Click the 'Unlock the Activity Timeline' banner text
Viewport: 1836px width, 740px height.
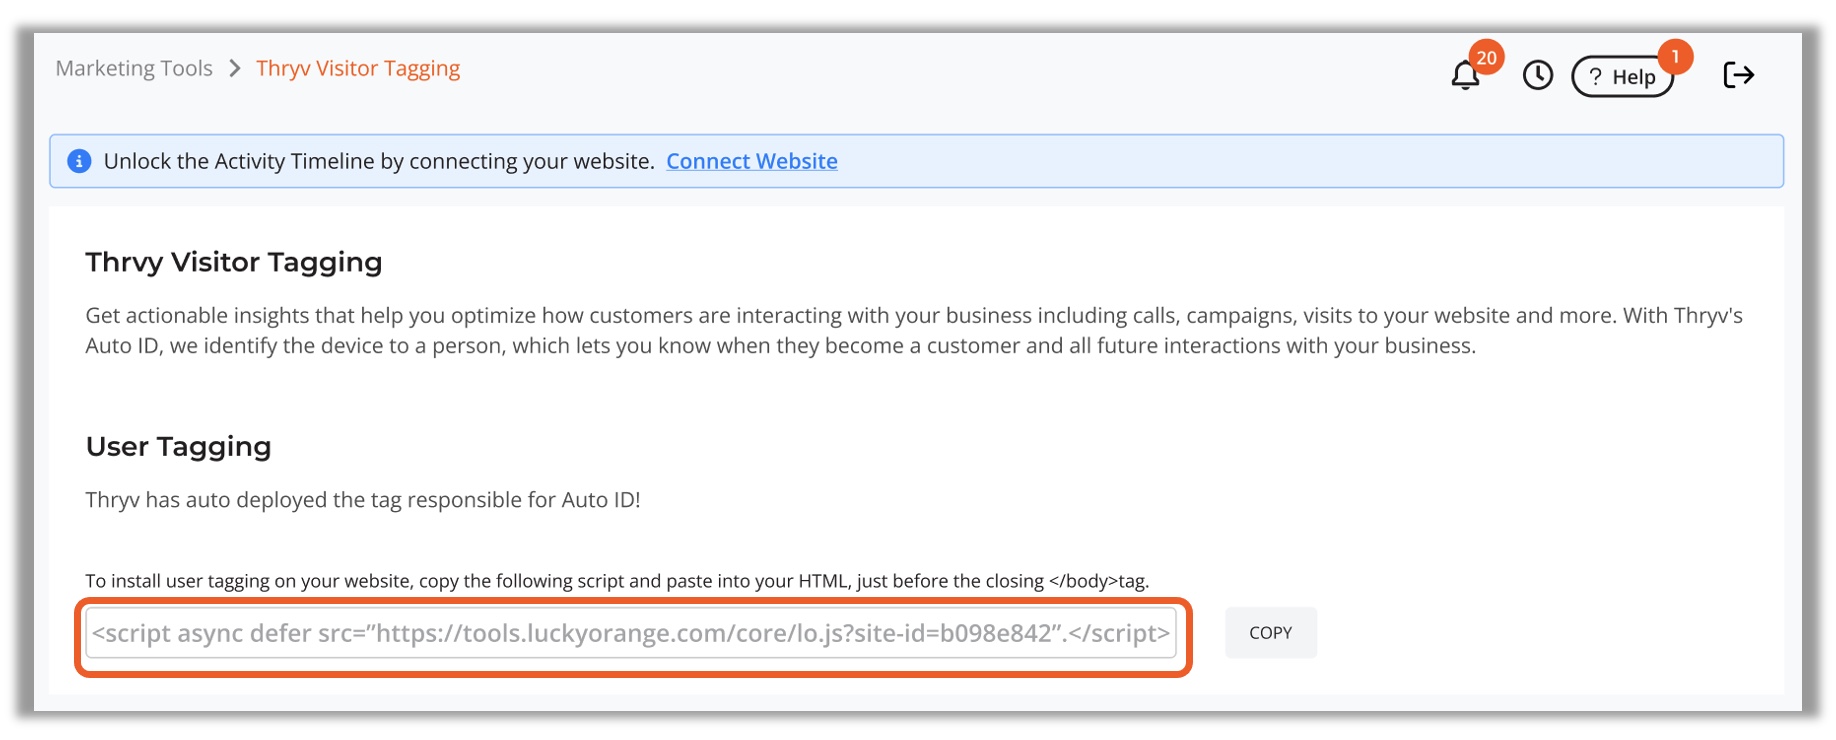(378, 161)
